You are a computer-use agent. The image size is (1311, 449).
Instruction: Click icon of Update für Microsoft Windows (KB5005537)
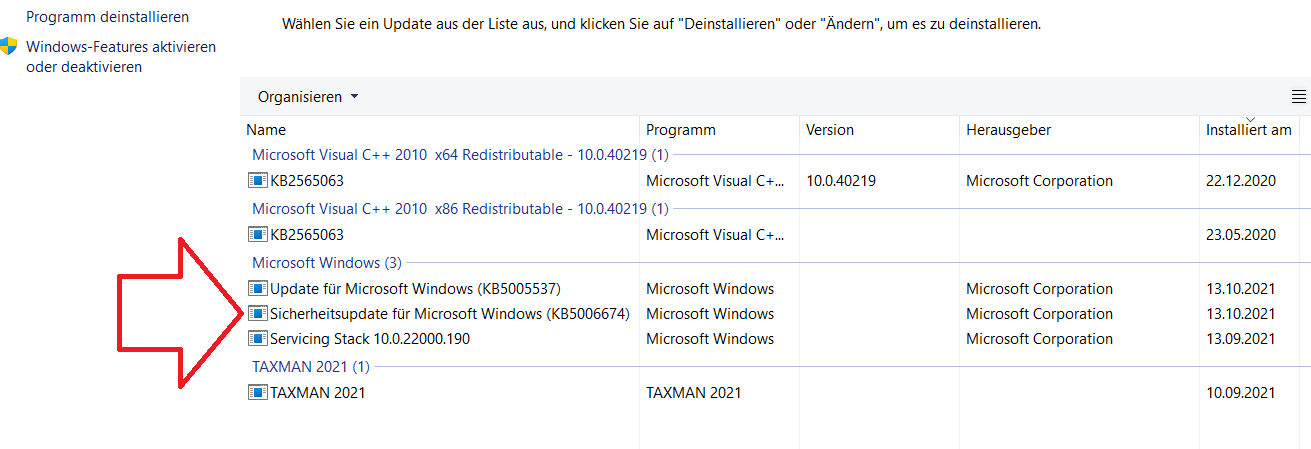(x=258, y=289)
